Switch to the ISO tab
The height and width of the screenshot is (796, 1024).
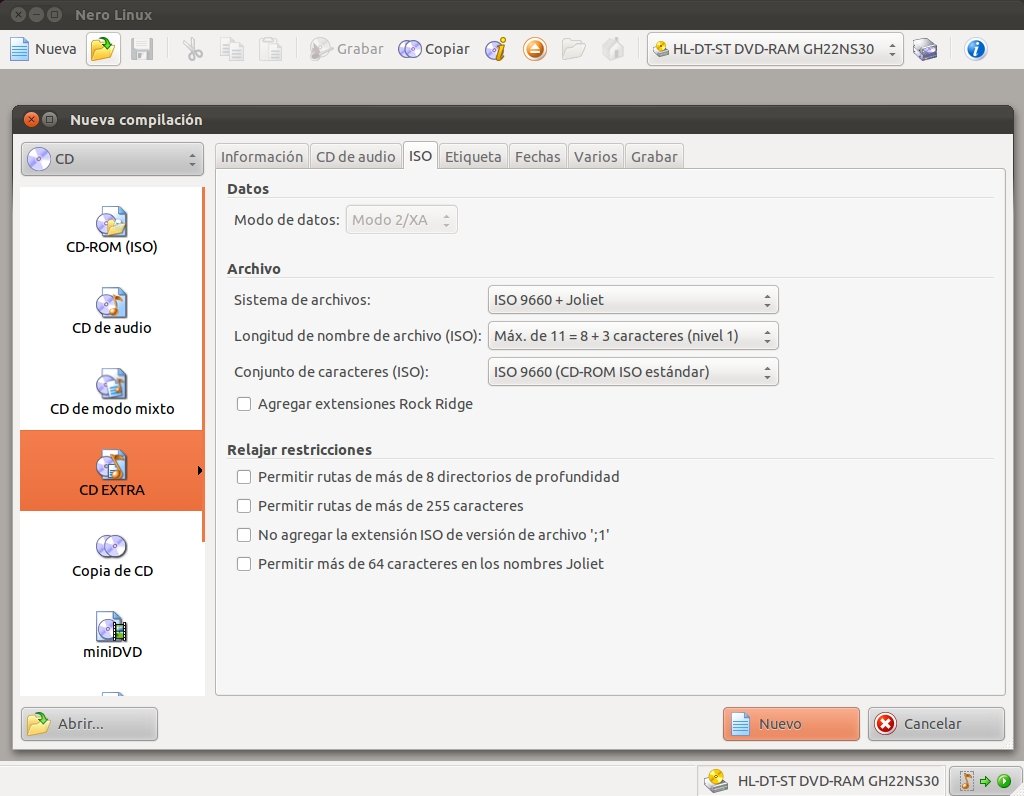coord(421,156)
